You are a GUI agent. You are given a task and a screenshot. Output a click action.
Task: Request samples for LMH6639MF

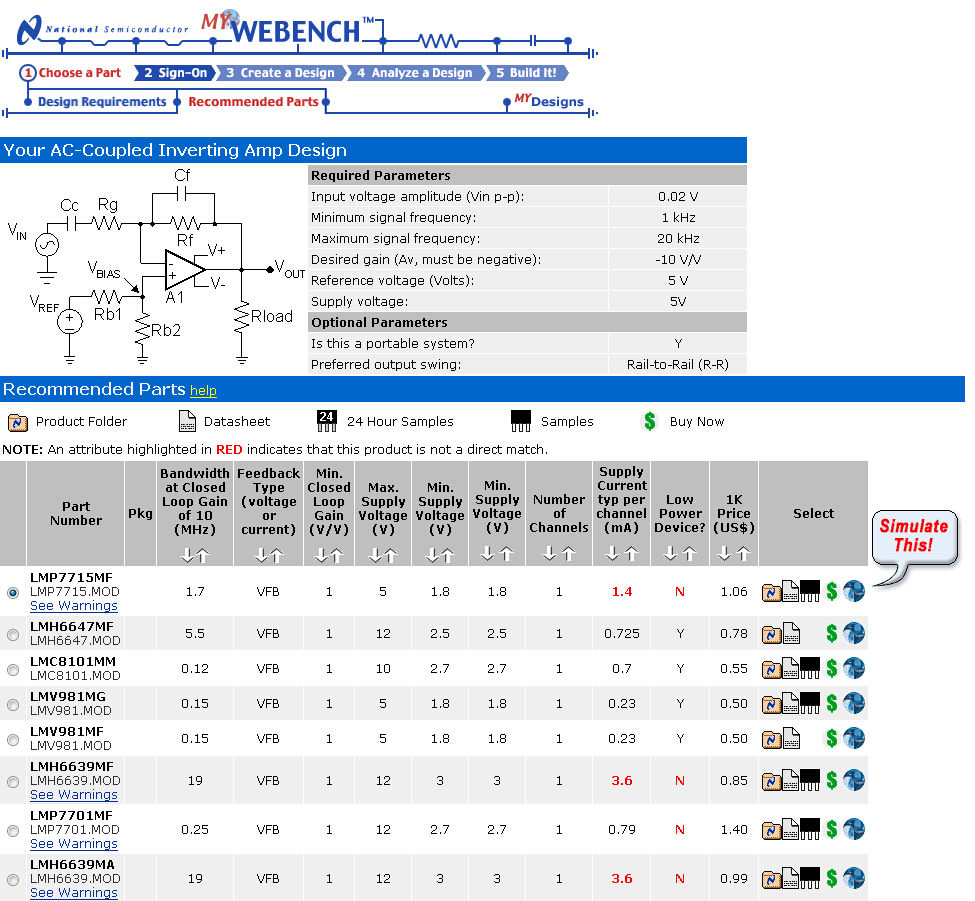810,780
